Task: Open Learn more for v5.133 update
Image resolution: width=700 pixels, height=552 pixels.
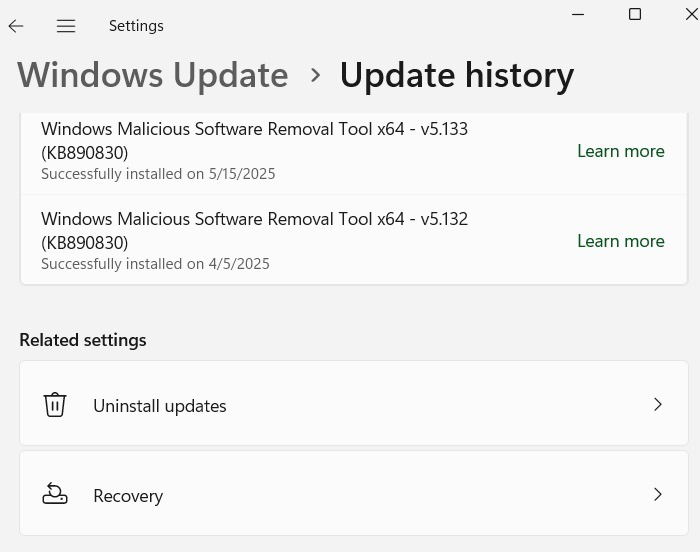Action: [x=620, y=151]
